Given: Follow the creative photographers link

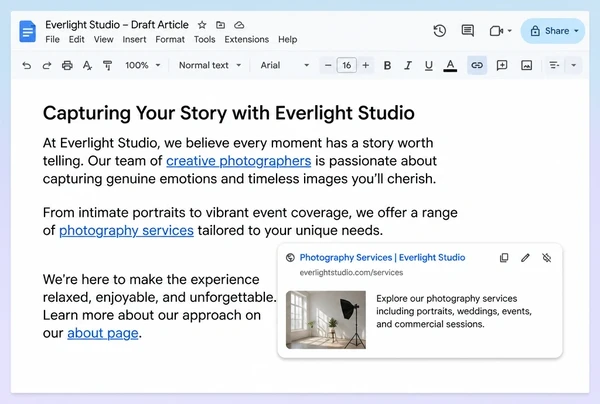Looking at the screenshot, I should point(238,161).
